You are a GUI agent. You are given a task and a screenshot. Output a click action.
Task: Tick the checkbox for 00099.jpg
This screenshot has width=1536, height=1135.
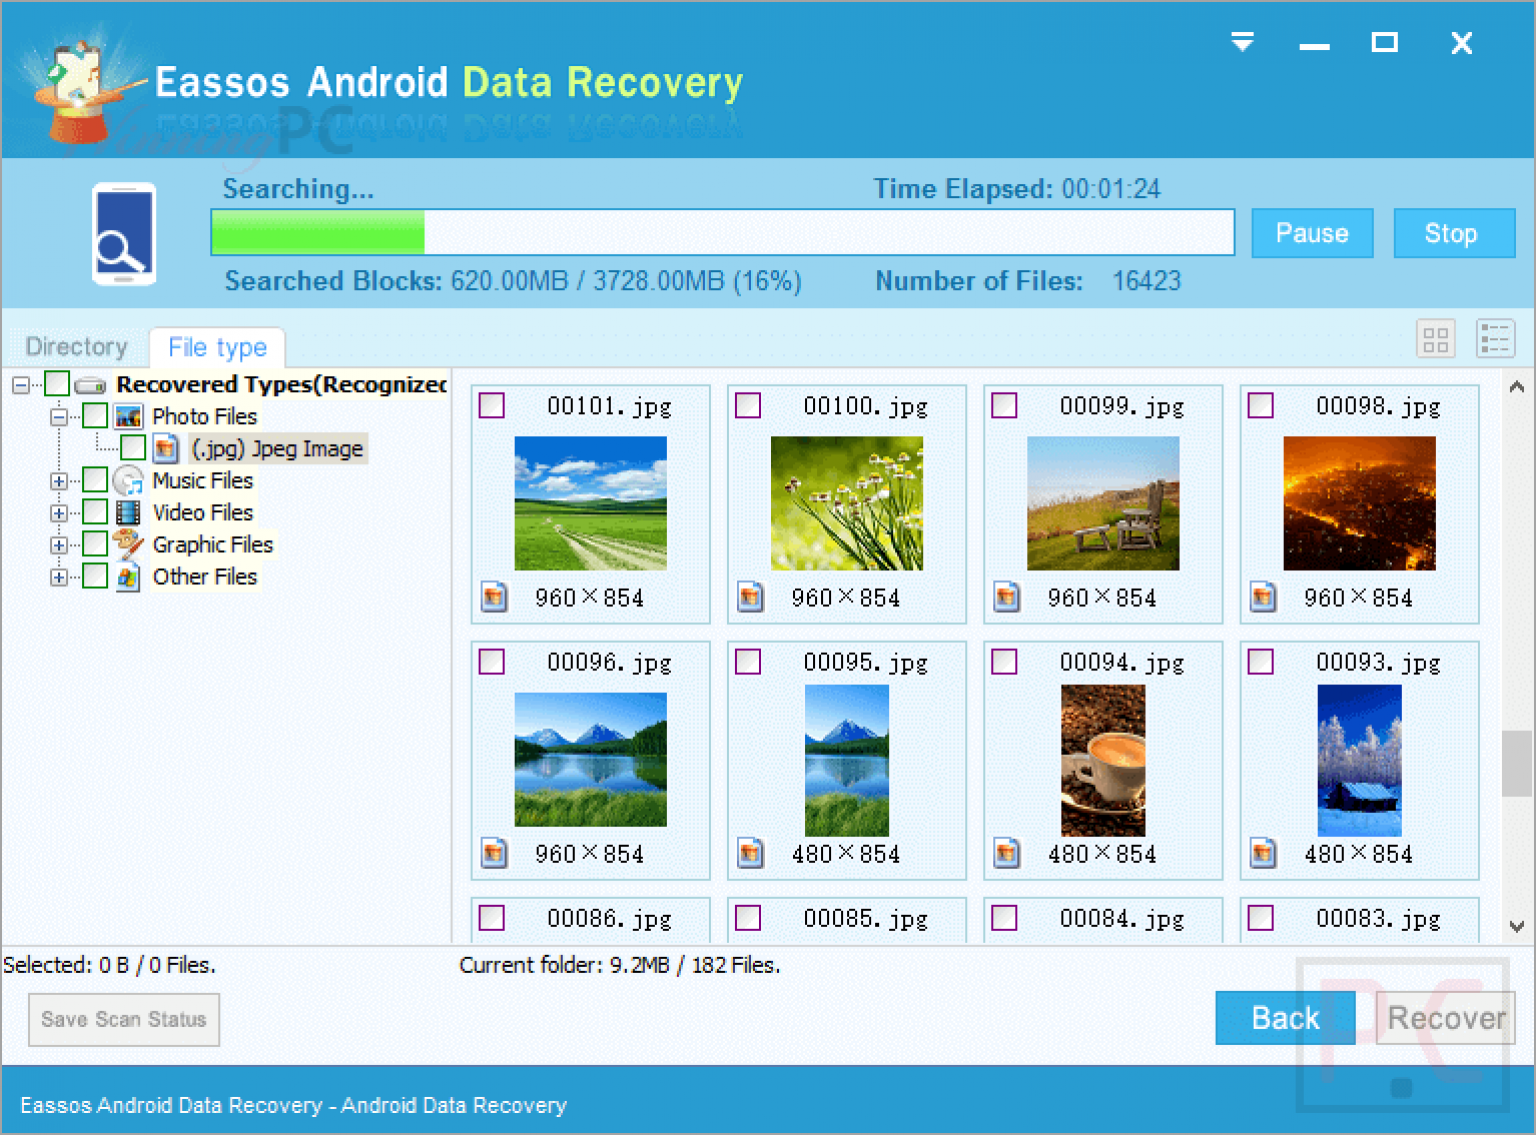tap(1004, 405)
